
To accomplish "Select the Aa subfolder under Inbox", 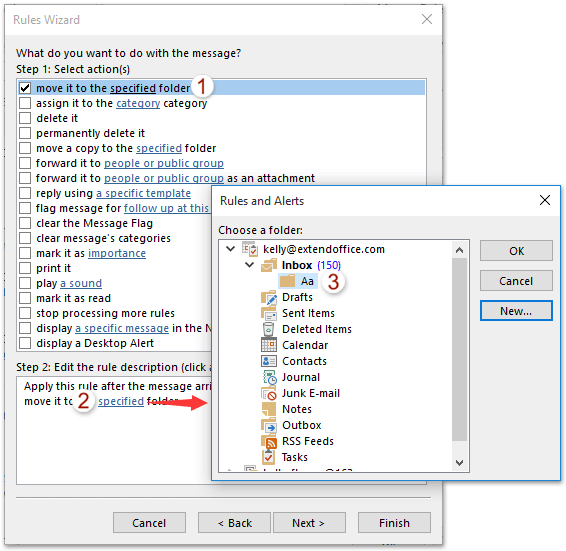I will [299, 281].
